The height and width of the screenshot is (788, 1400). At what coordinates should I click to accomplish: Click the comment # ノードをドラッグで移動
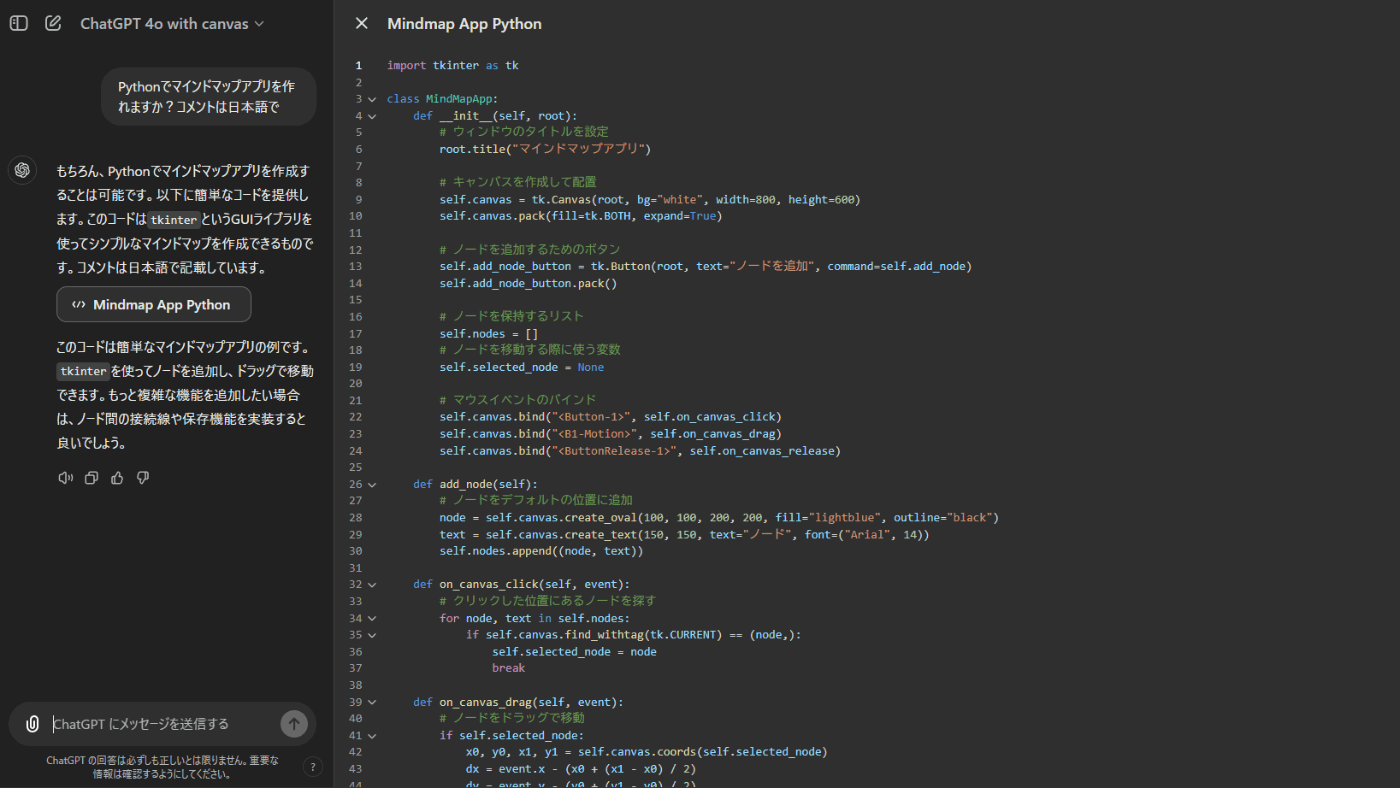(x=511, y=718)
